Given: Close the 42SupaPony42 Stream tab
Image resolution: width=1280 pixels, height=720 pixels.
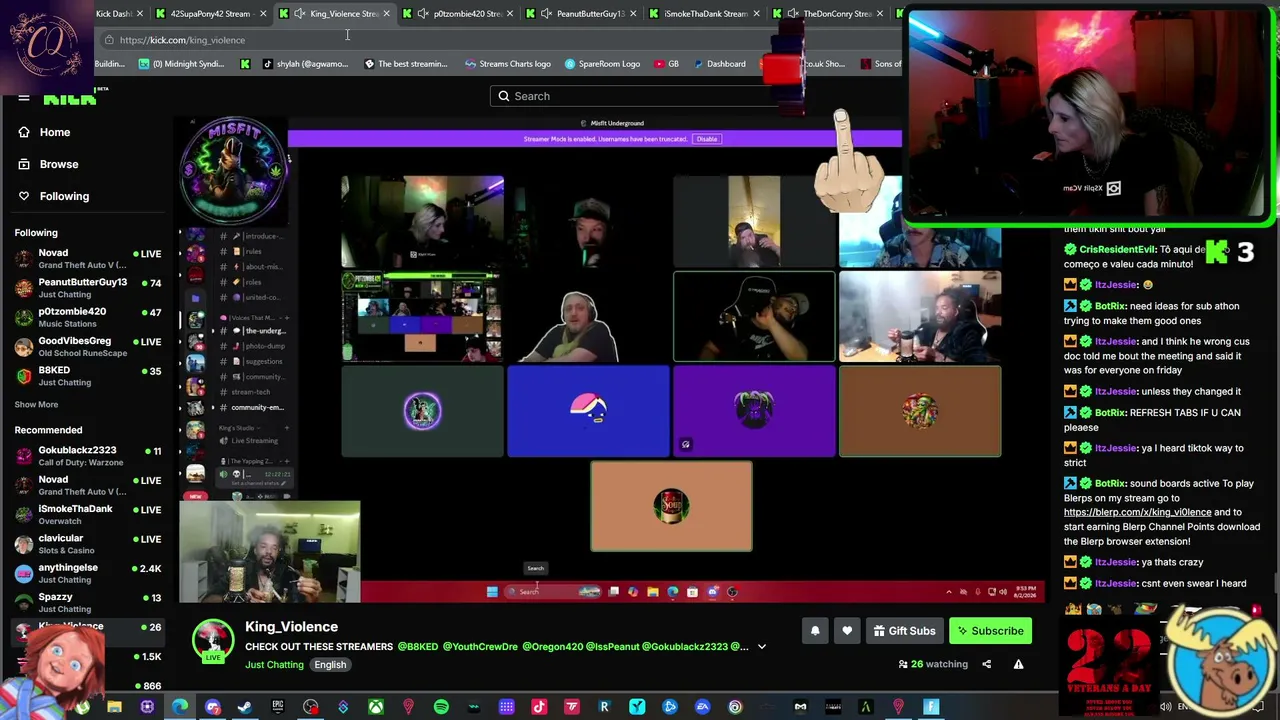Looking at the screenshot, I should coord(263,14).
